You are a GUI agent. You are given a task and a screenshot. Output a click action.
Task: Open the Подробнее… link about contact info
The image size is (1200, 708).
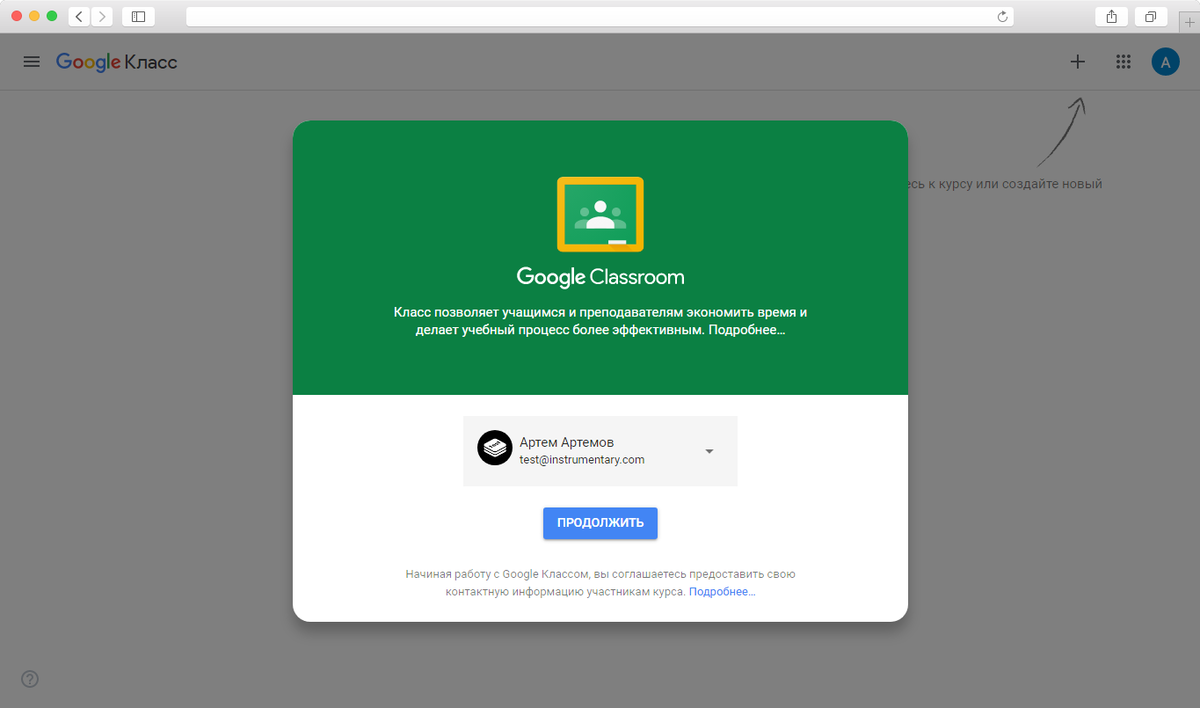(722, 592)
